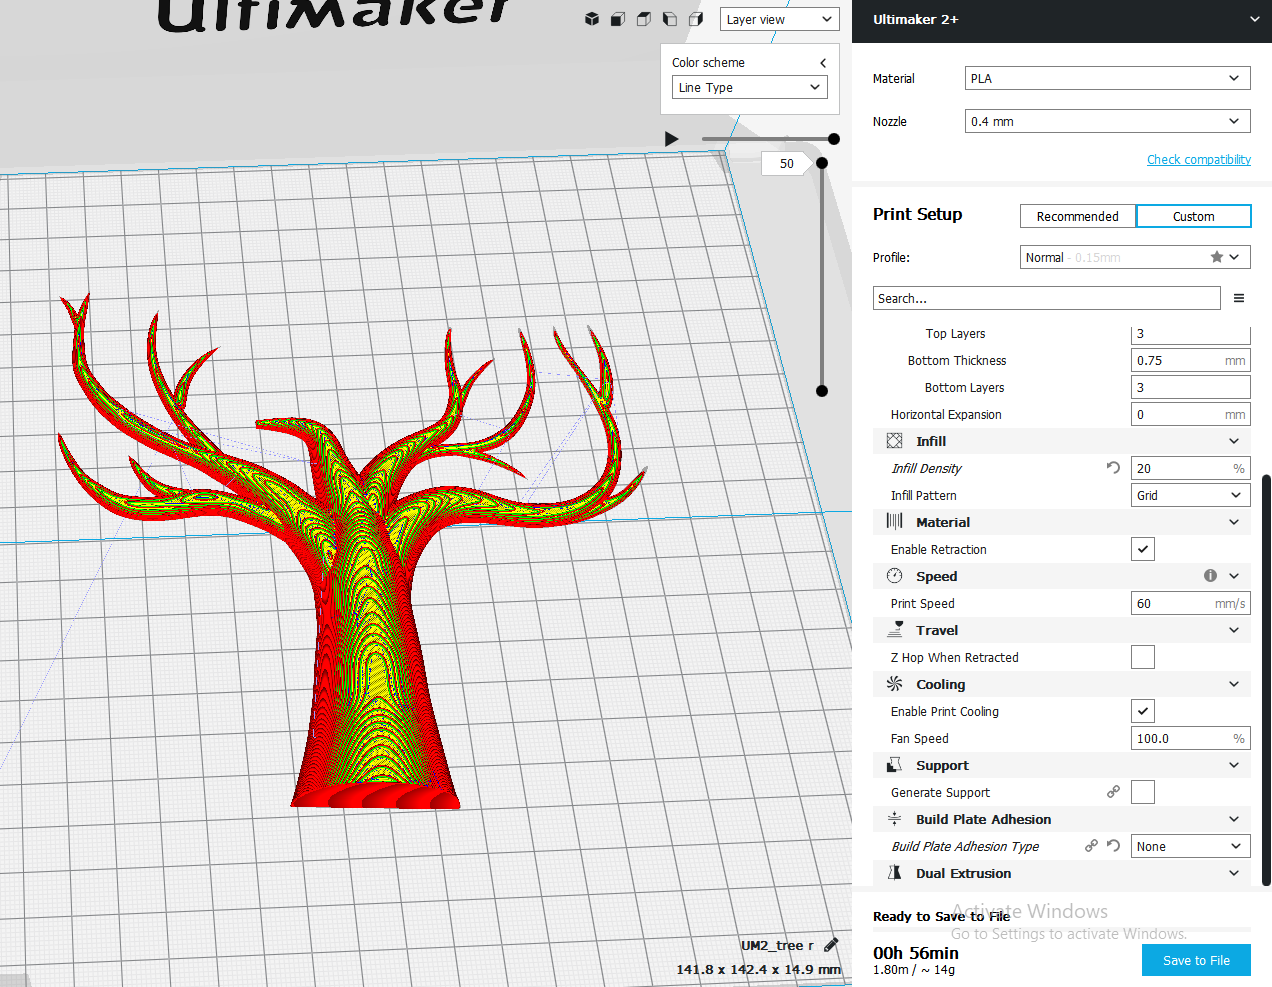Click the Build Plate Adhesion category icon

coord(894,818)
